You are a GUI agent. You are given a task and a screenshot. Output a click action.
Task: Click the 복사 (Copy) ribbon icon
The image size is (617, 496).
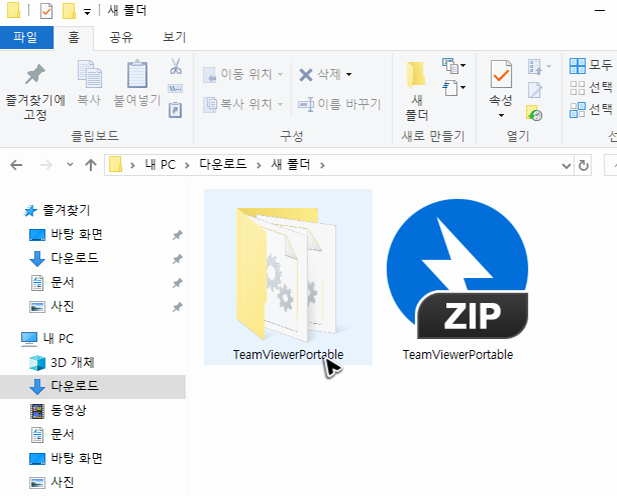click(x=89, y=74)
